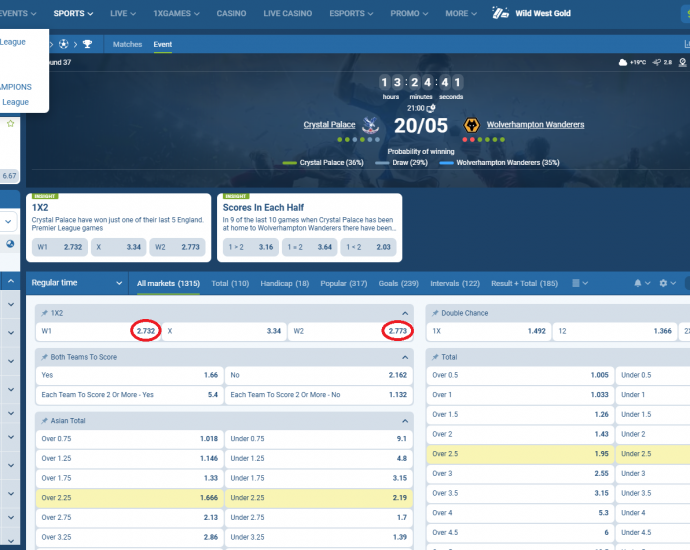Viewport: 690px width, 550px height.
Task: Expand the SPORTS menu dropdown
Action: point(73,14)
